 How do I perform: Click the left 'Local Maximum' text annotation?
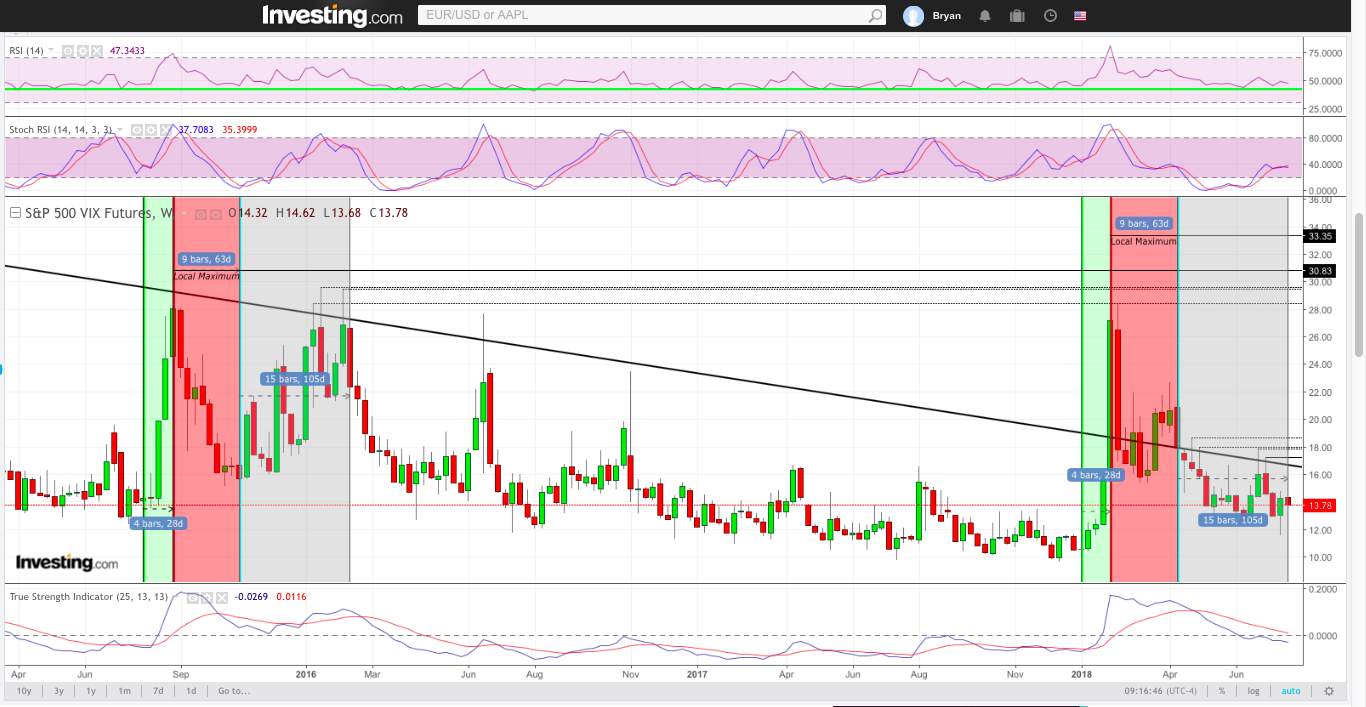pos(207,276)
